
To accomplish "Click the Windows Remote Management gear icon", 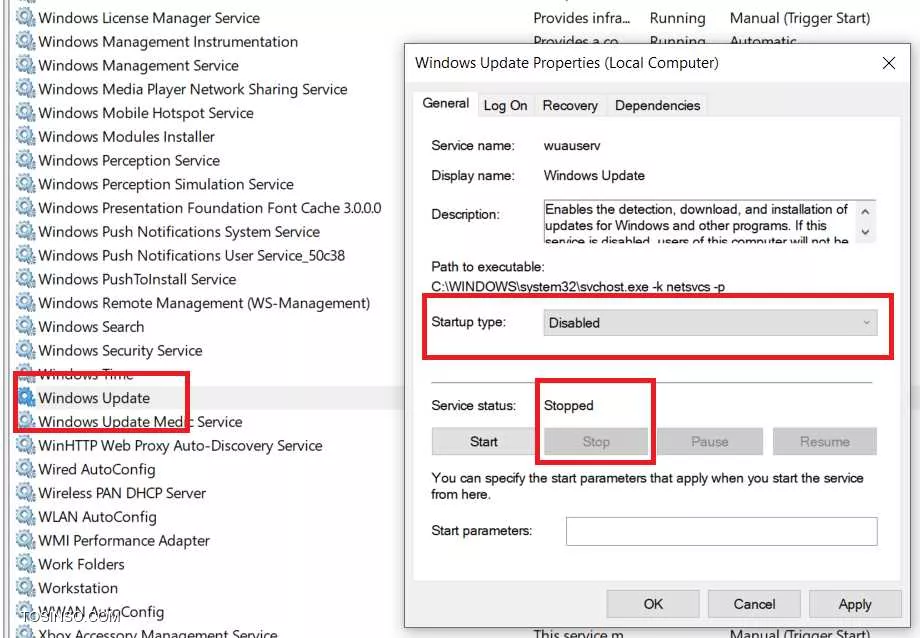I will point(25,302).
